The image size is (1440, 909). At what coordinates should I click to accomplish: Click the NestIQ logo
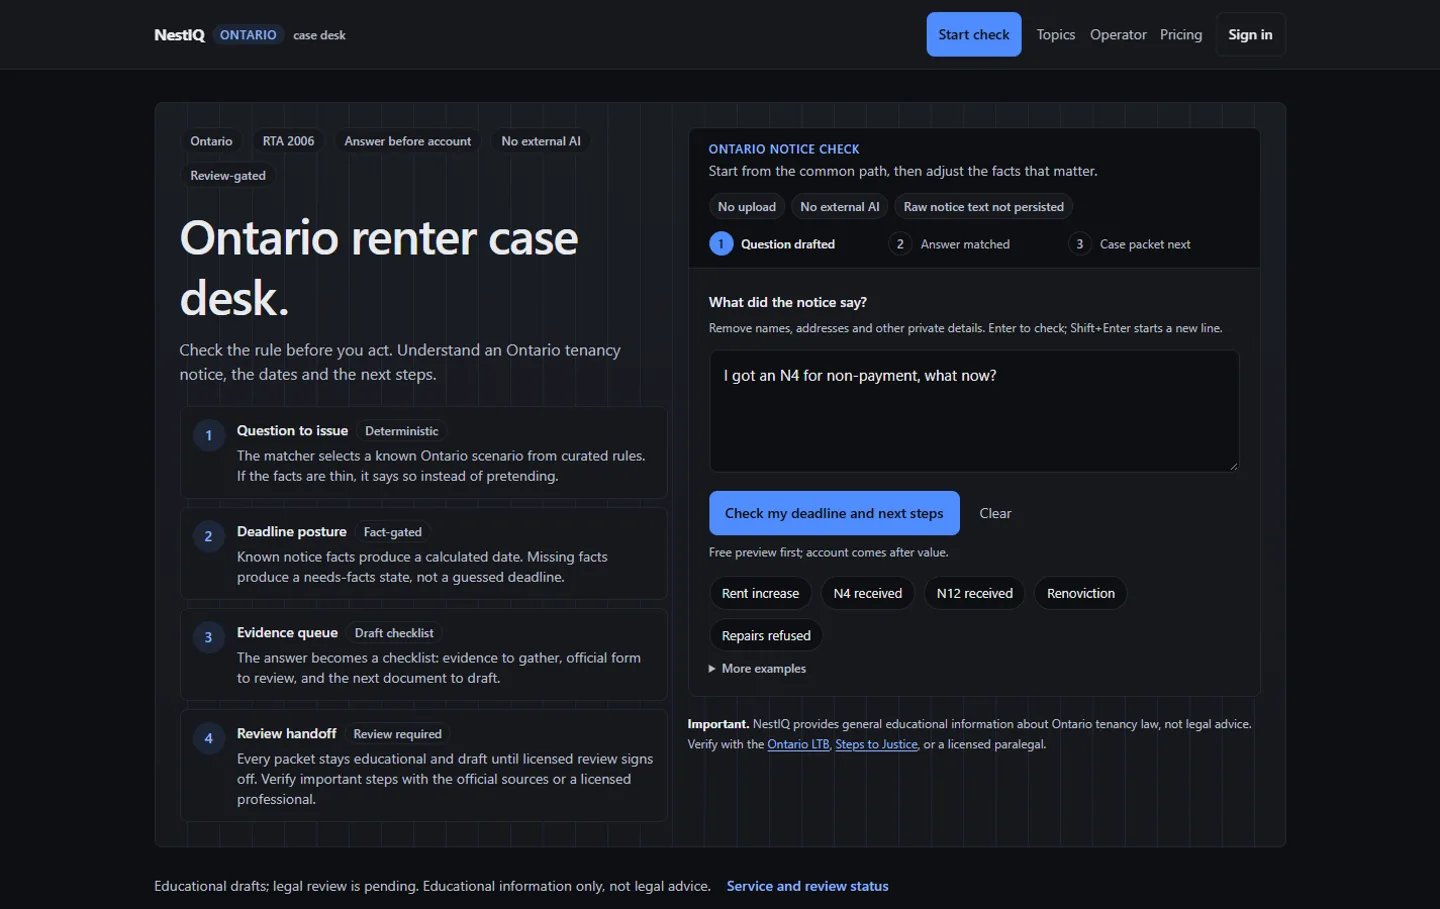pyautogui.click(x=179, y=35)
